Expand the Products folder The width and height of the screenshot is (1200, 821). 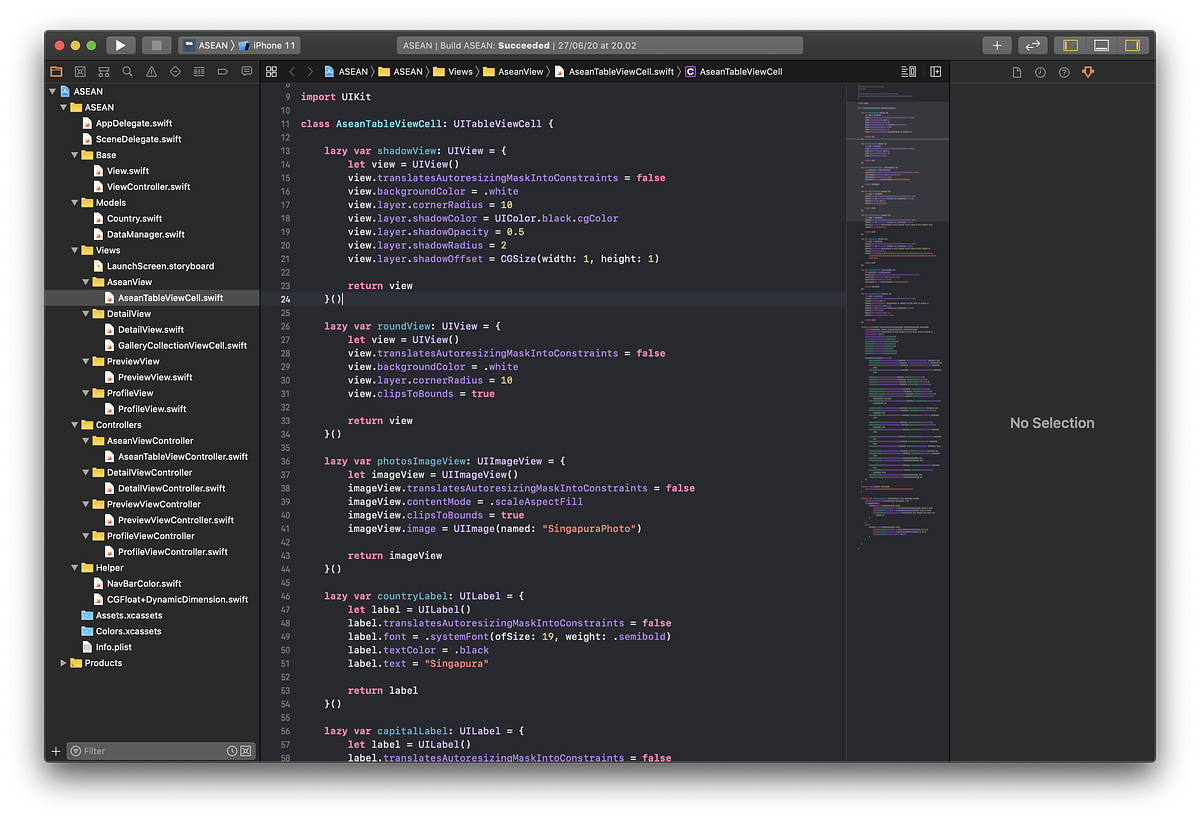coord(62,662)
